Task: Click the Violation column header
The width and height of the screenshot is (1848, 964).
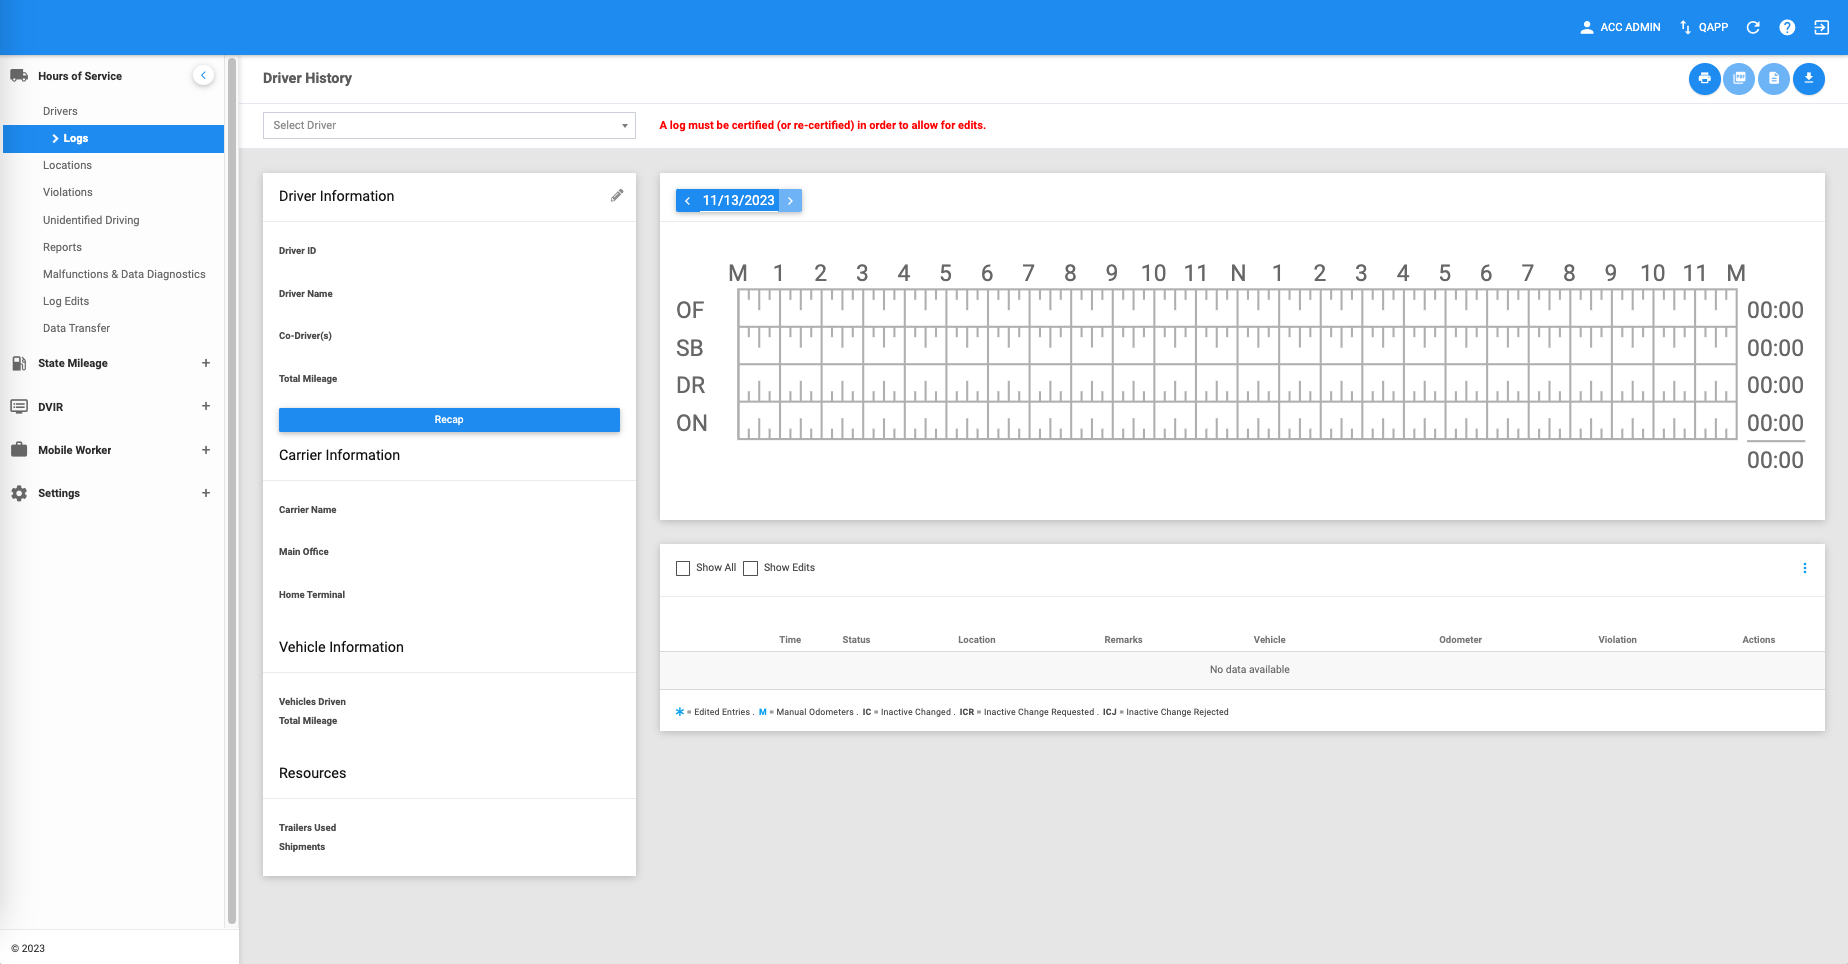Action: coord(1617,640)
